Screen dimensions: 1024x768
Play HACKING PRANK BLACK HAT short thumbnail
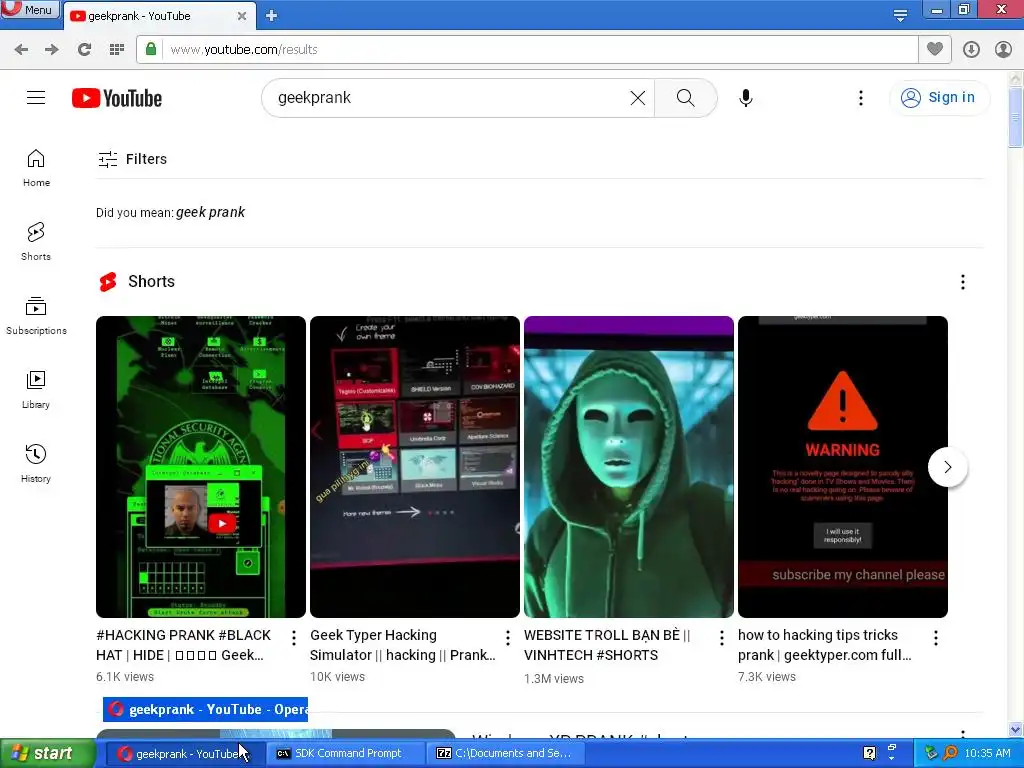[x=200, y=466]
